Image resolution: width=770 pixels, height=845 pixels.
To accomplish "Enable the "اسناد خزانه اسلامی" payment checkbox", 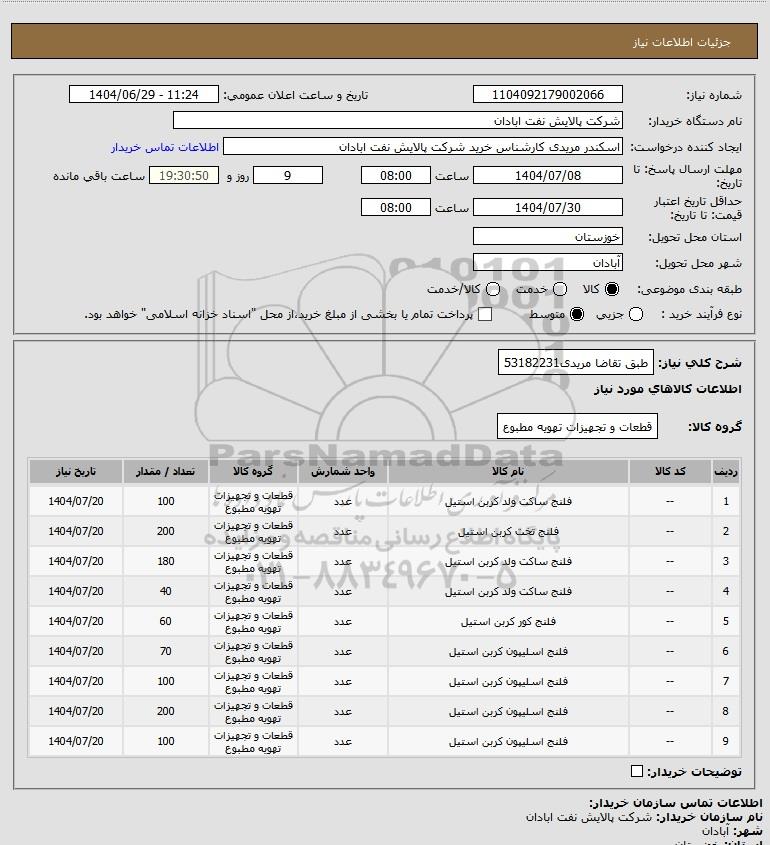I will (485, 315).
